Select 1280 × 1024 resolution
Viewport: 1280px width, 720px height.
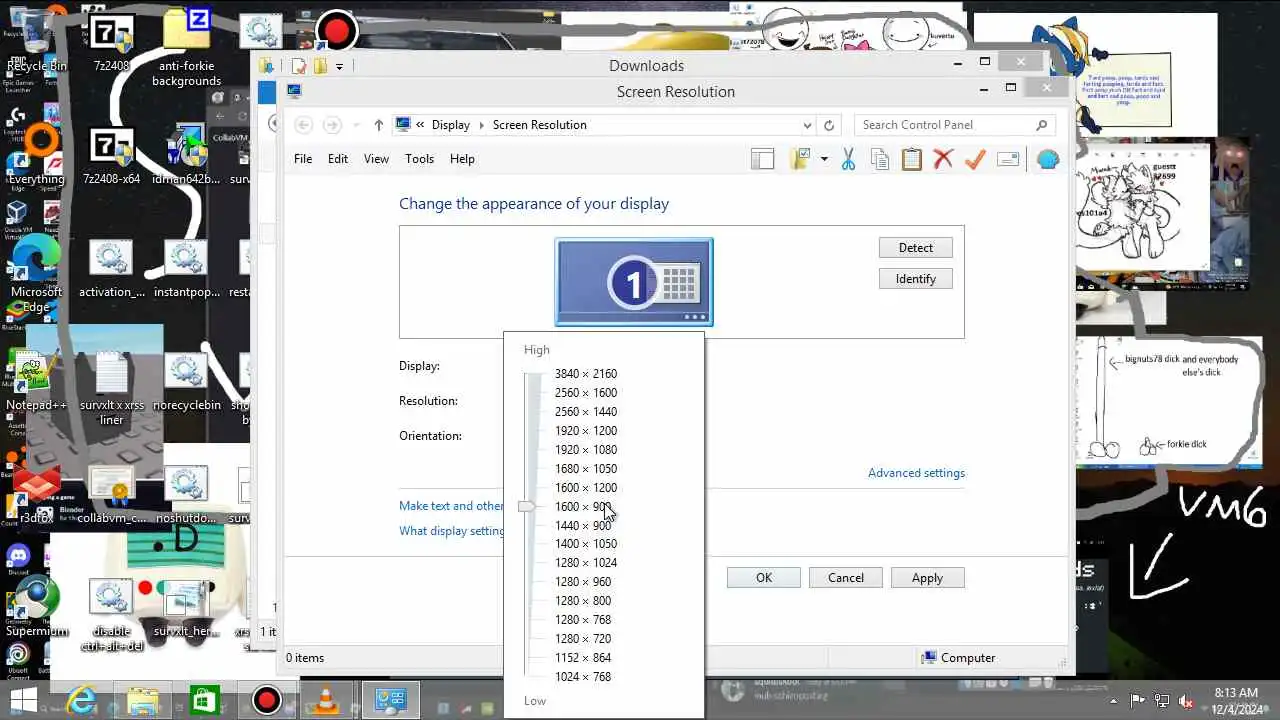click(586, 563)
